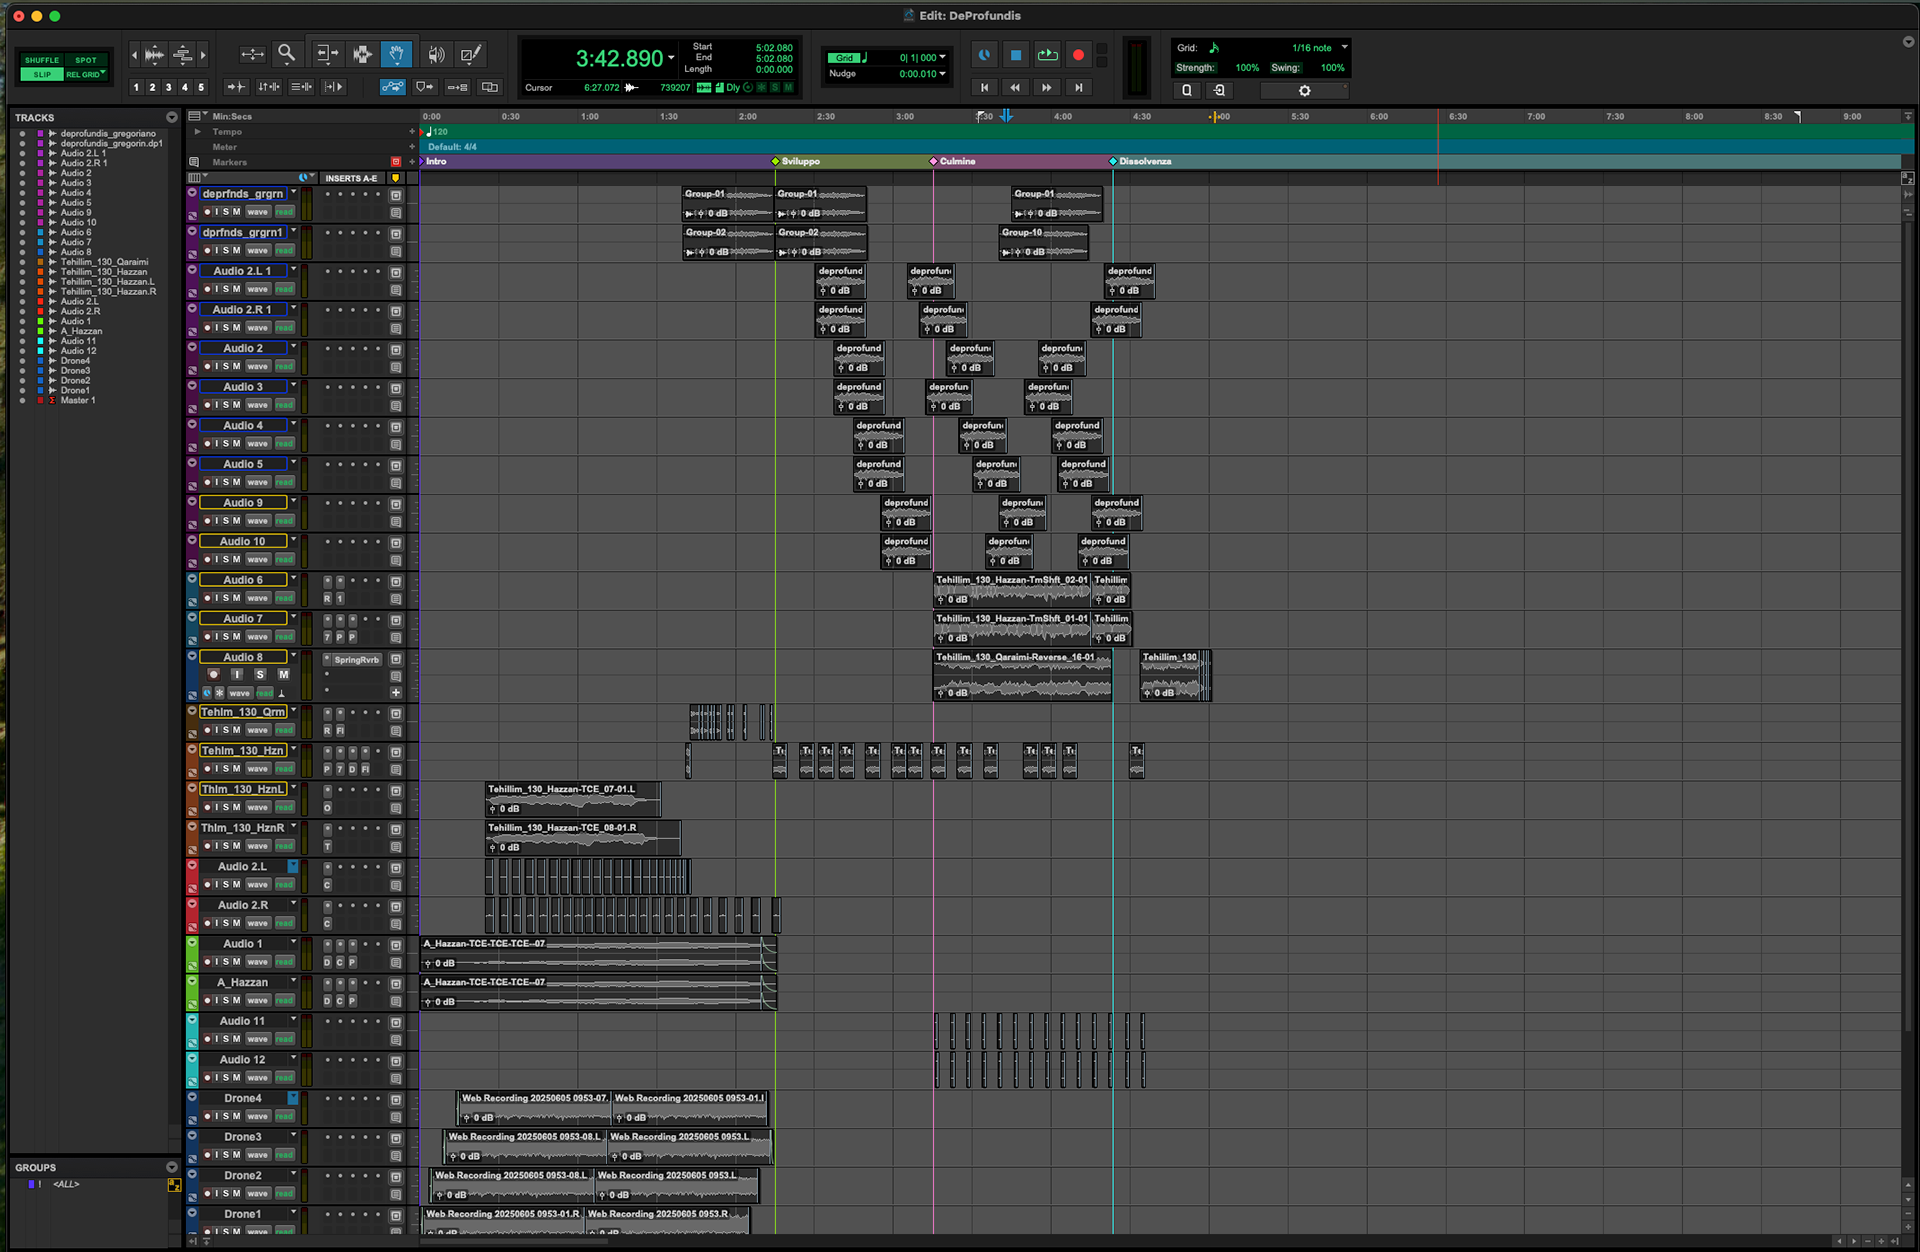This screenshot has height=1252, width=1920.
Task: Select the Grabber hand tool
Action: [x=397, y=54]
